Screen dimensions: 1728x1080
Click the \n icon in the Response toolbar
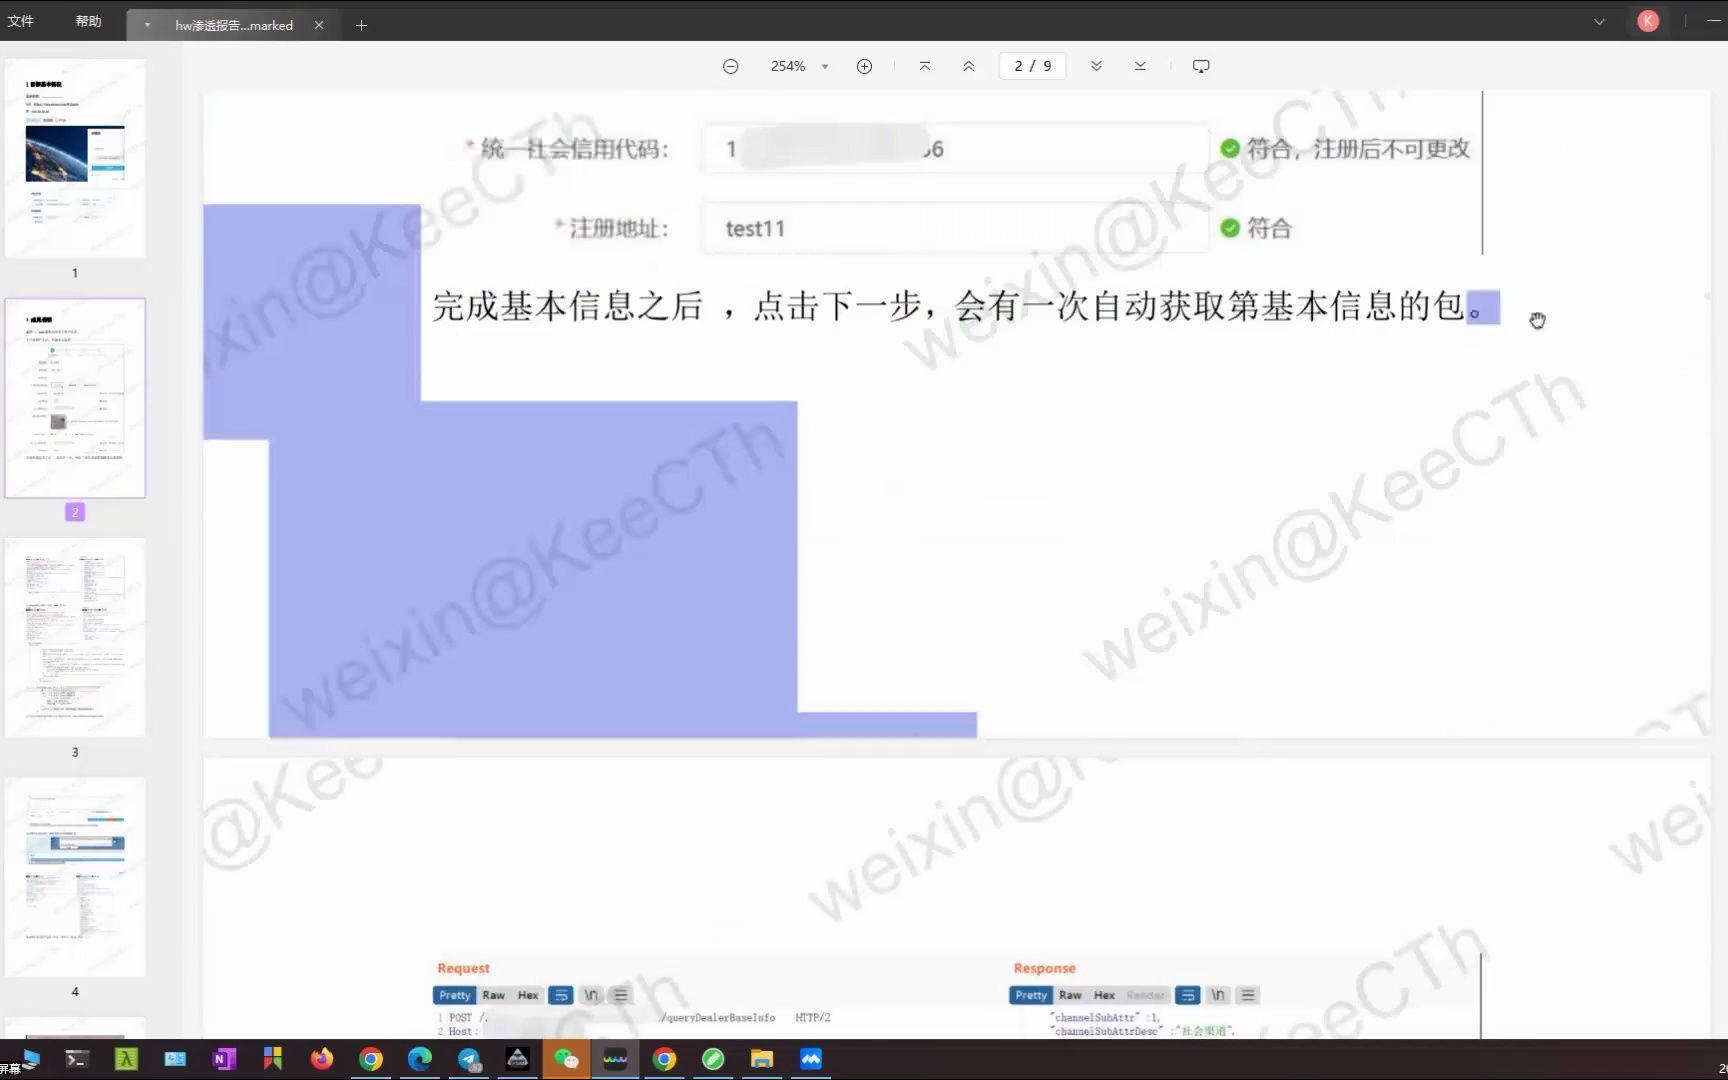(x=1217, y=995)
